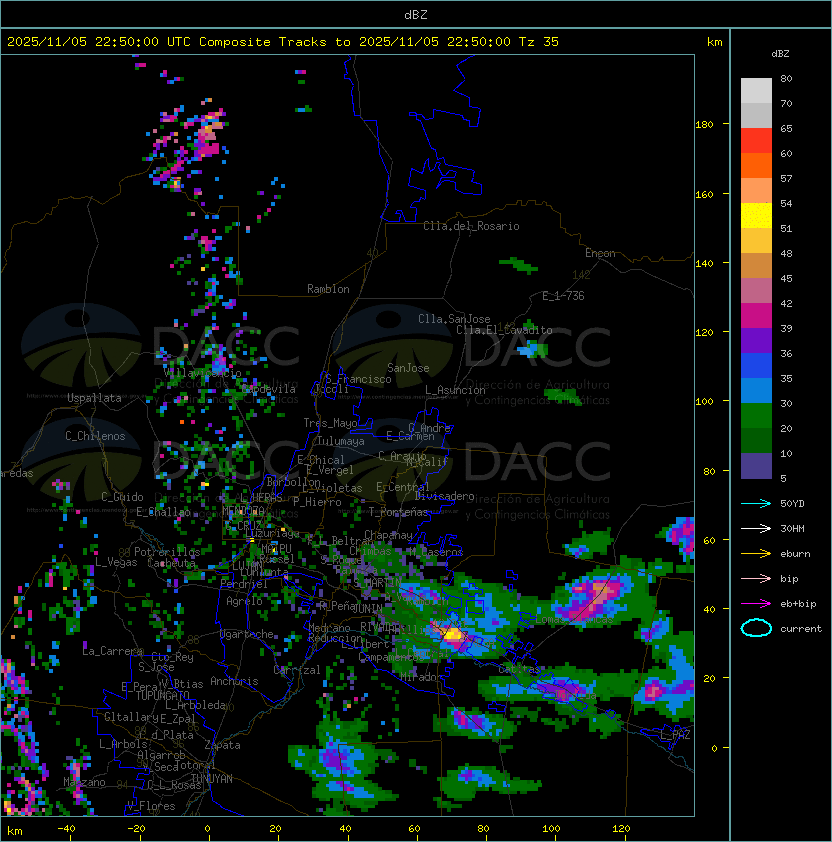The width and height of the screenshot is (832, 842).
Task: Click the 'Chapanay' map label
Action: 388,535
